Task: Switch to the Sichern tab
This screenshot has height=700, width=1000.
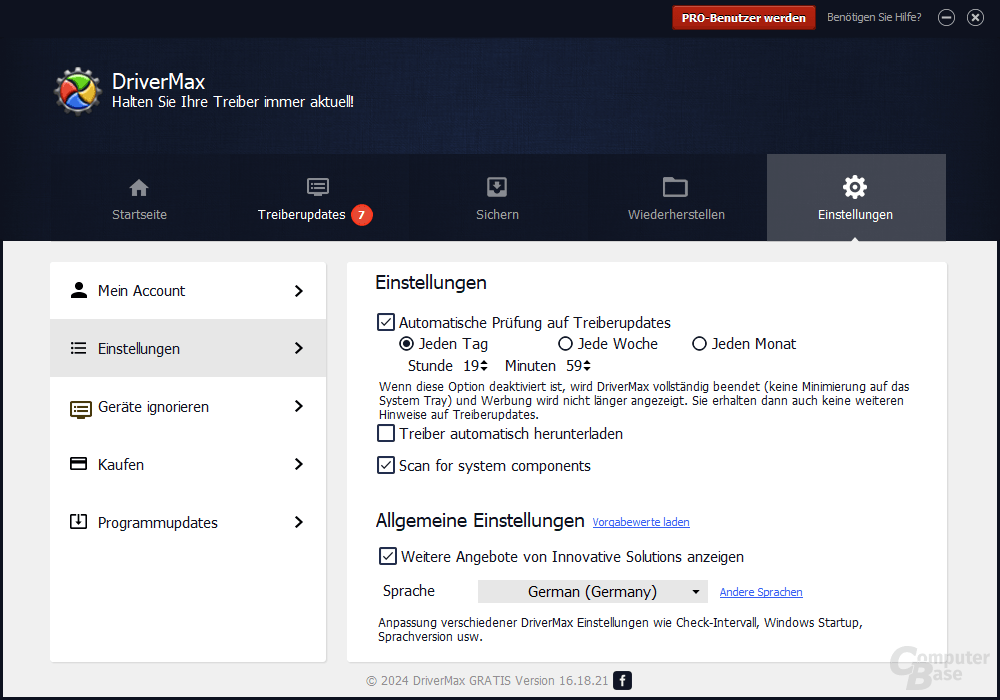Action: pos(497,198)
